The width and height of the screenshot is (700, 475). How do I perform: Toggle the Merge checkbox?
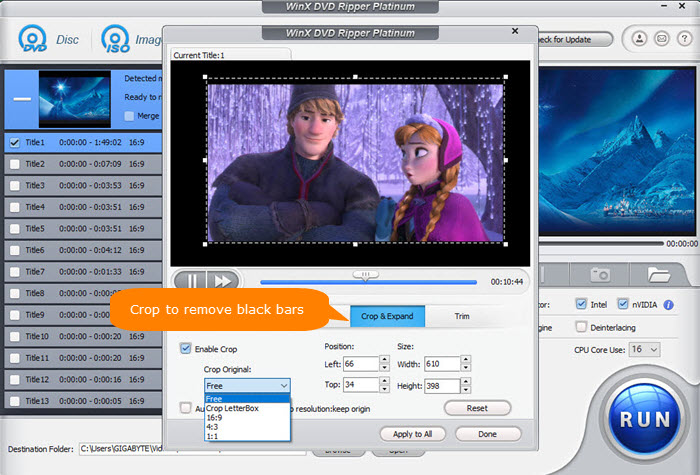click(x=129, y=116)
